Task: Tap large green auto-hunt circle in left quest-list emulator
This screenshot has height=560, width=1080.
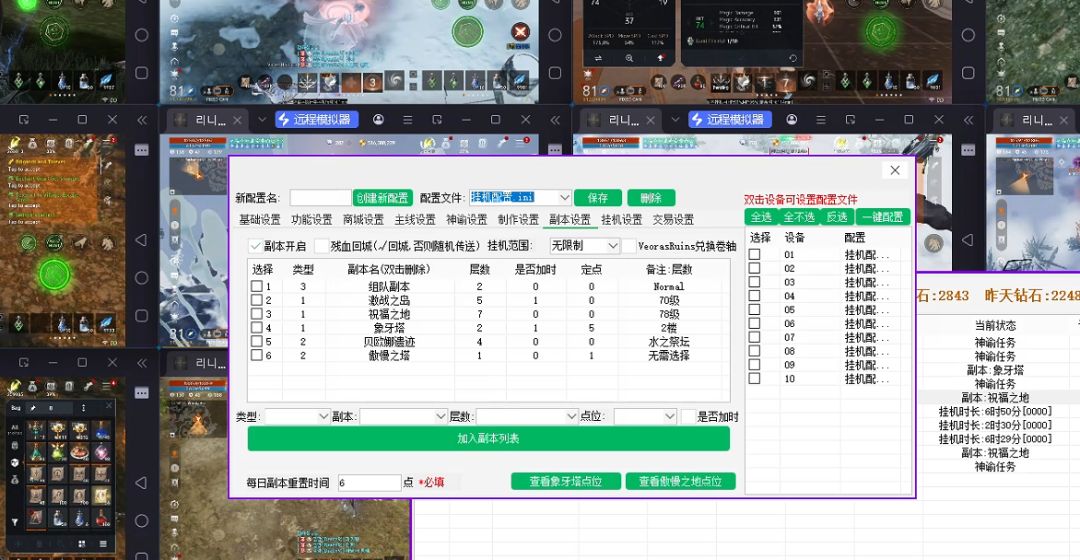Action: pyautogui.click(x=54, y=275)
